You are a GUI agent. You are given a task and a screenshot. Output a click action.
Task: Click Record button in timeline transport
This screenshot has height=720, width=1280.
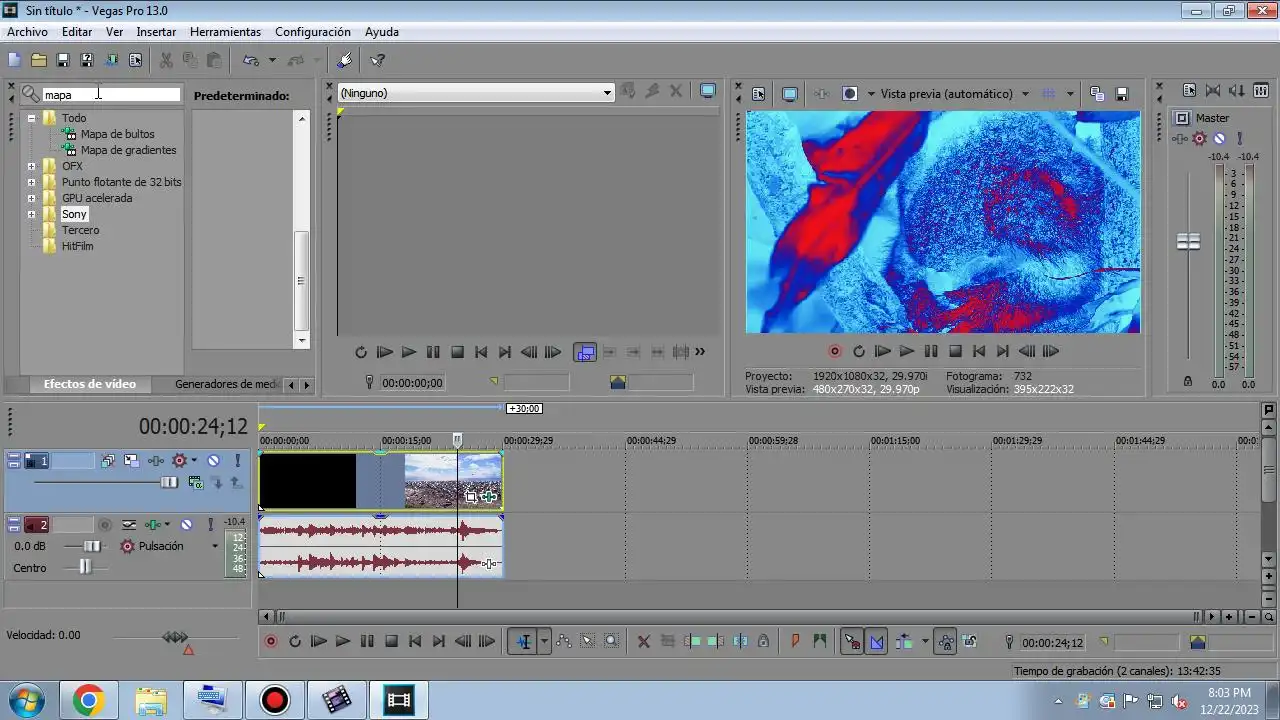coord(271,642)
